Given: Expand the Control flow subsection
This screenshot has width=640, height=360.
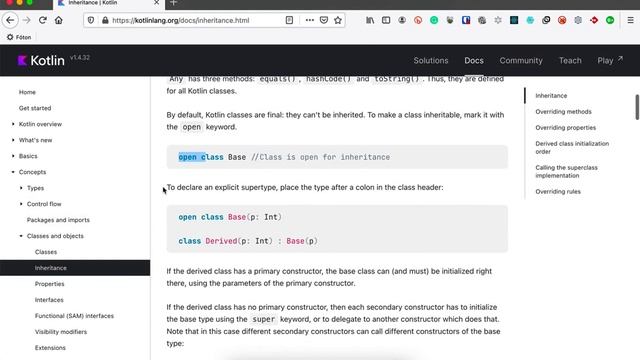Looking at the screenshot, I should (x=21, y=204).
